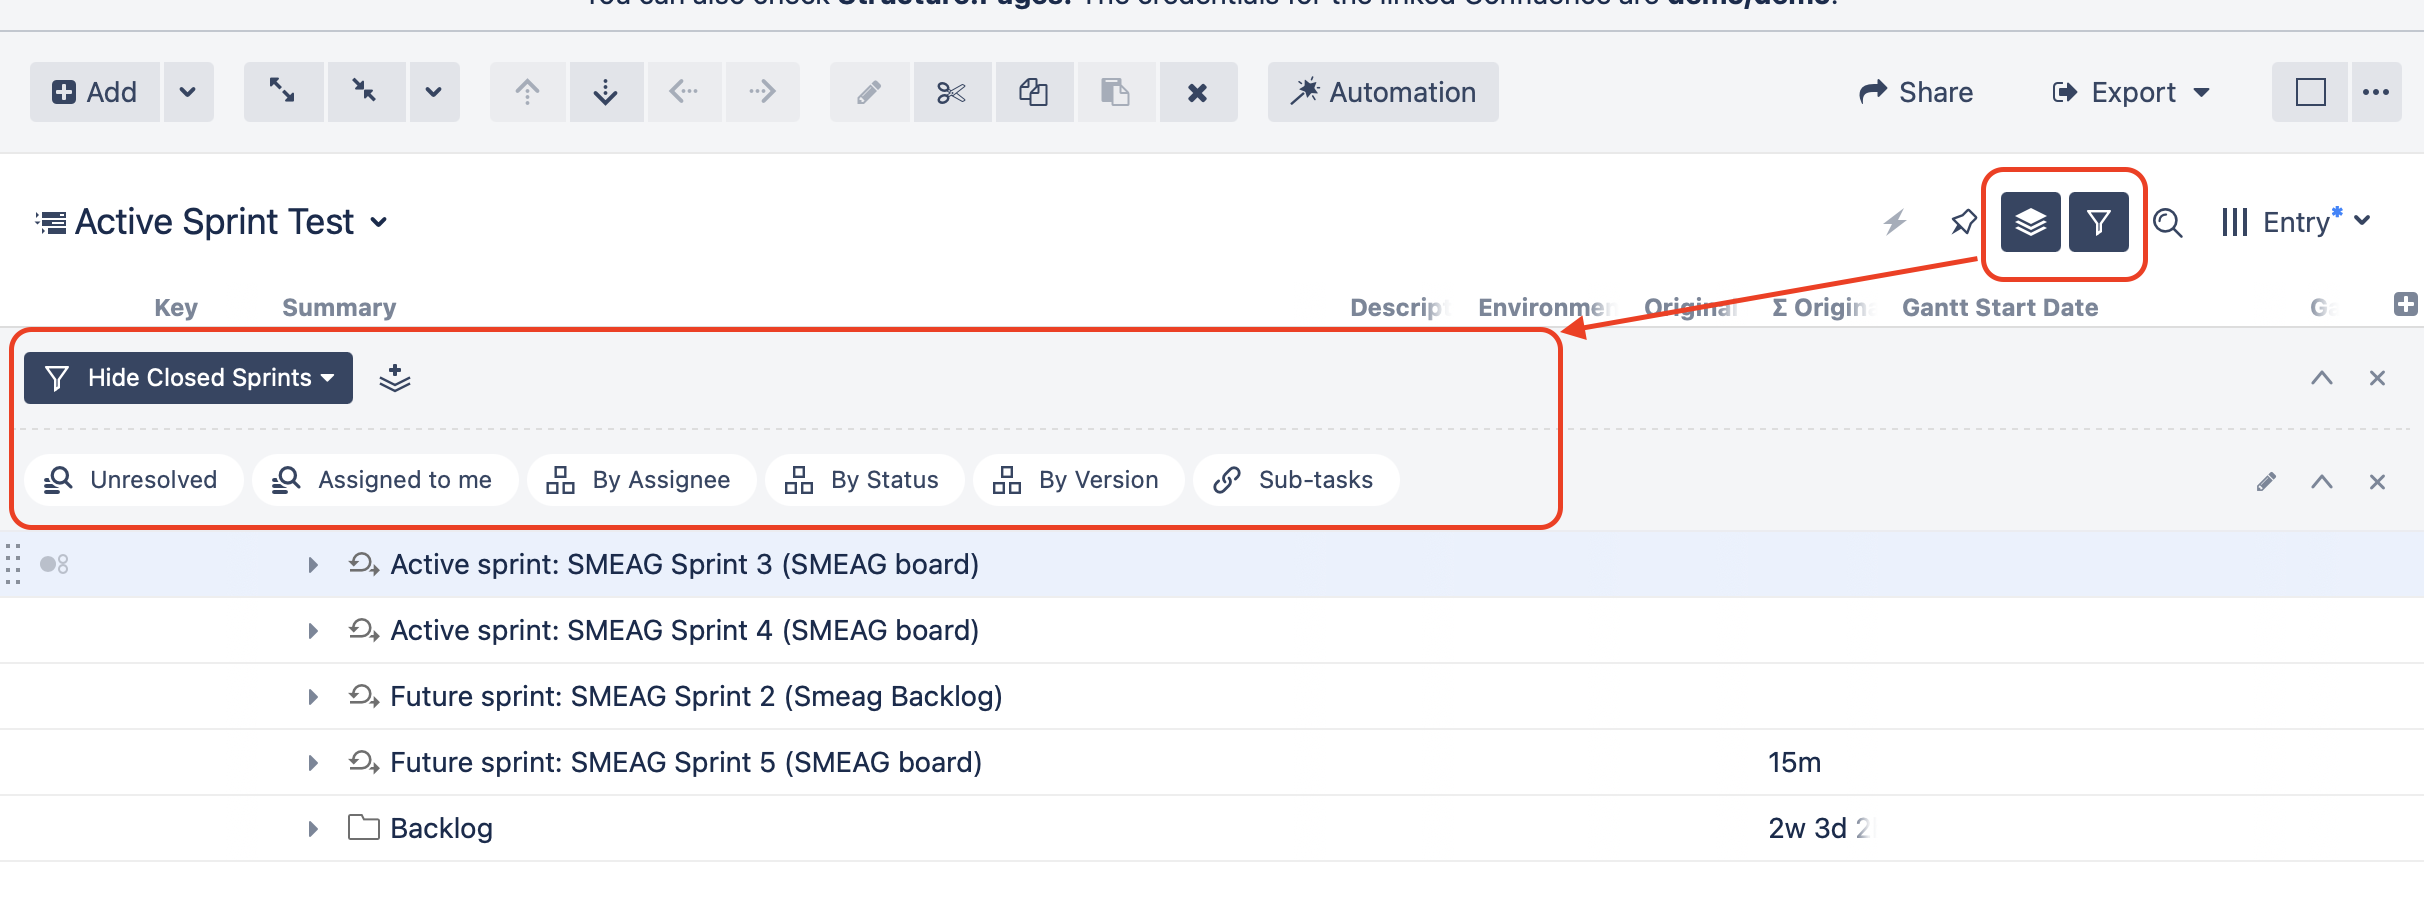The width and height of the screenshot is (2424, 922).
Task: Click the pin structure icon
Action: tap(1963, 222)
